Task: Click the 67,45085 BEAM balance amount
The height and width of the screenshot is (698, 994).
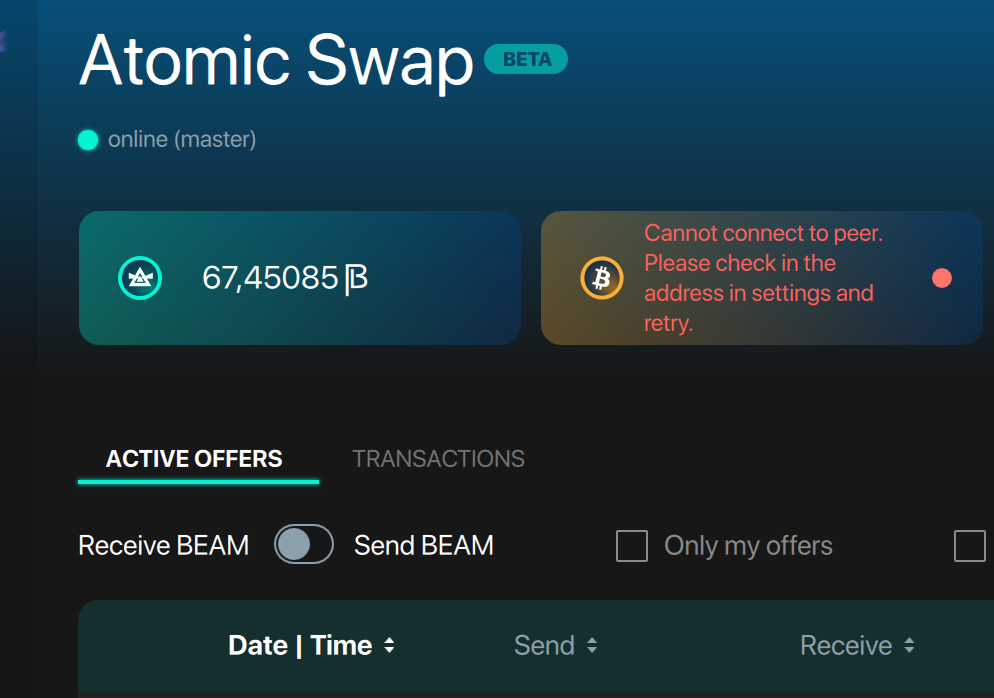Action: pos(283,278)
